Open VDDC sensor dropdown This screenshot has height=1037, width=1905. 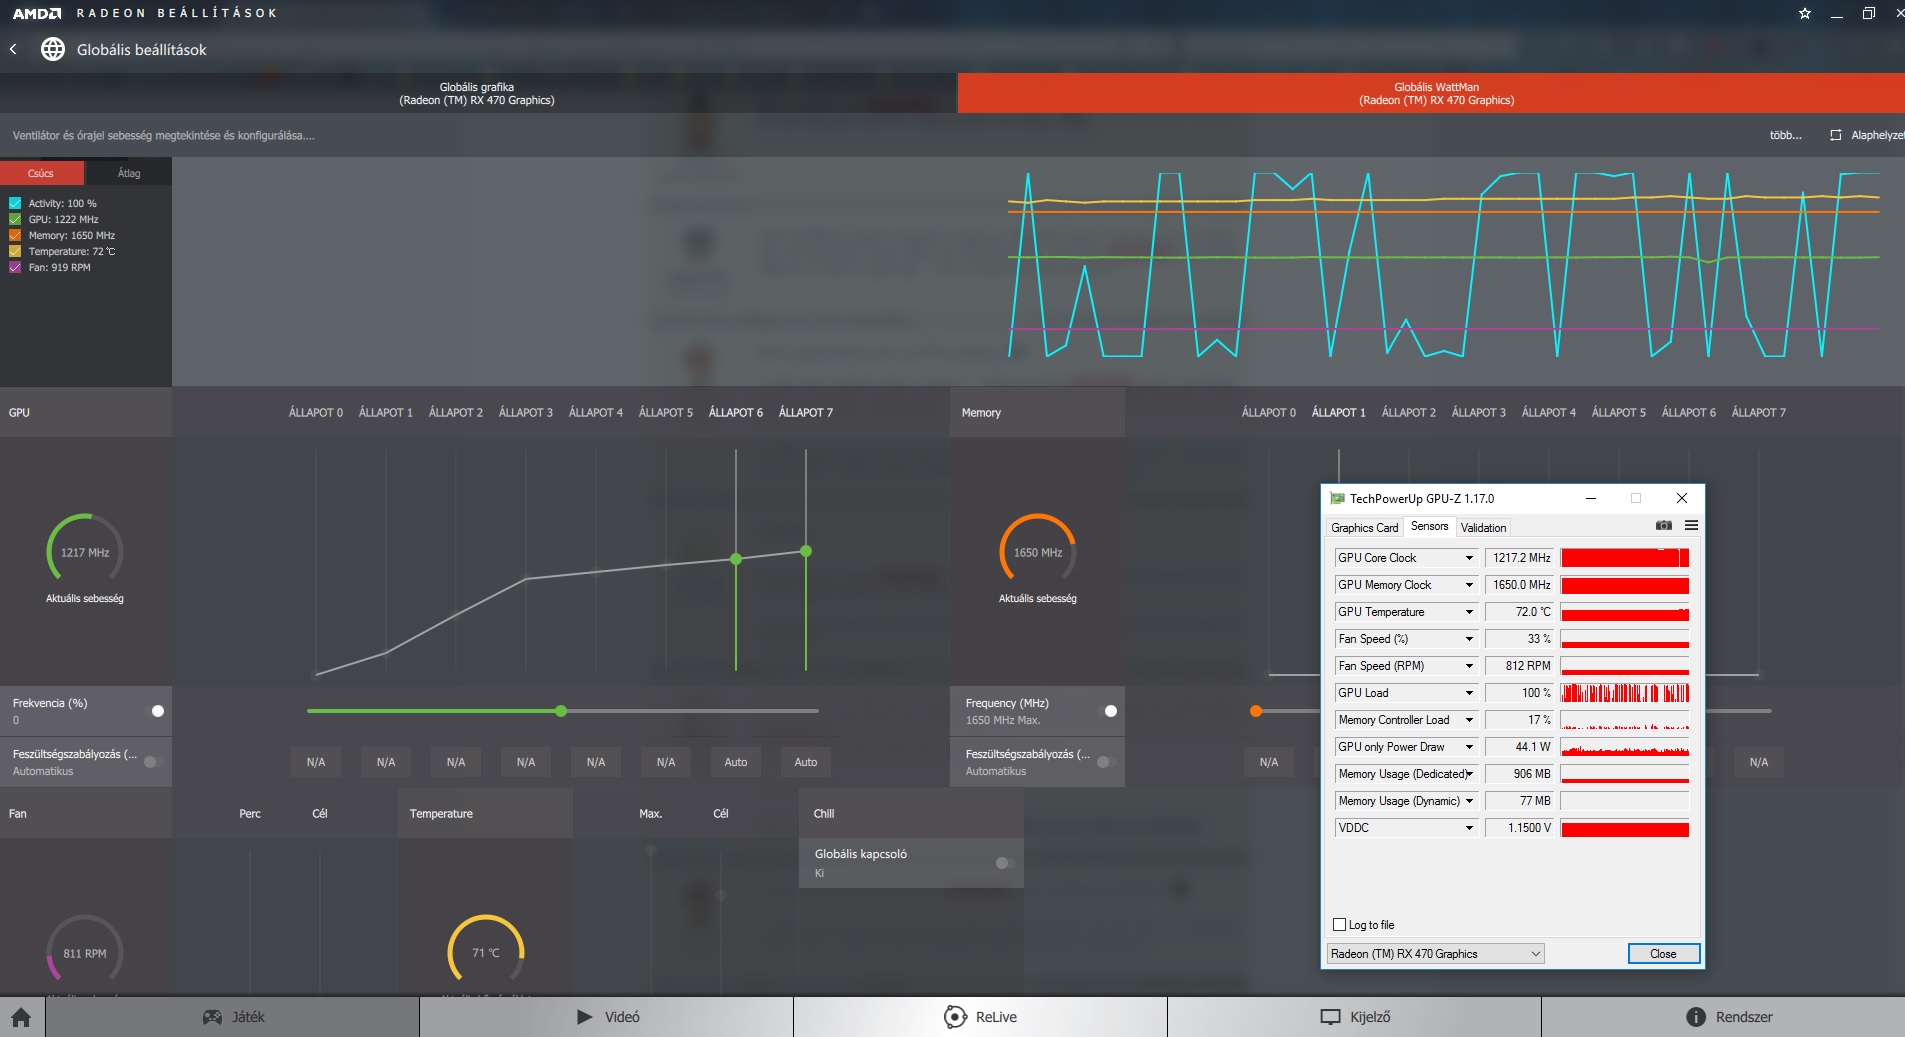(1469, 828)
